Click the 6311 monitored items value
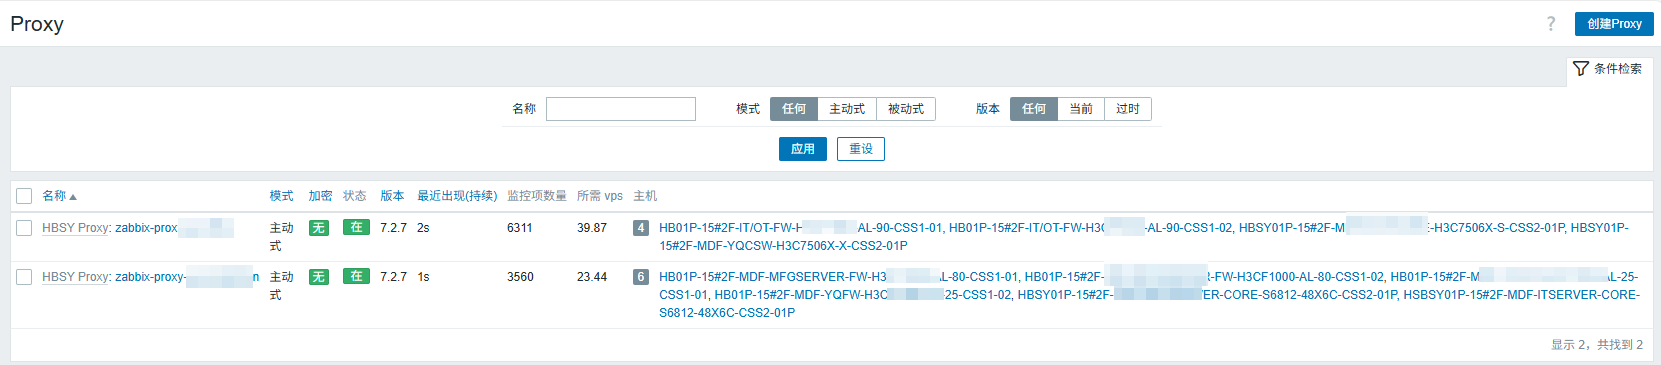Viewport: 1661px width, 365px height. (520, 228)
